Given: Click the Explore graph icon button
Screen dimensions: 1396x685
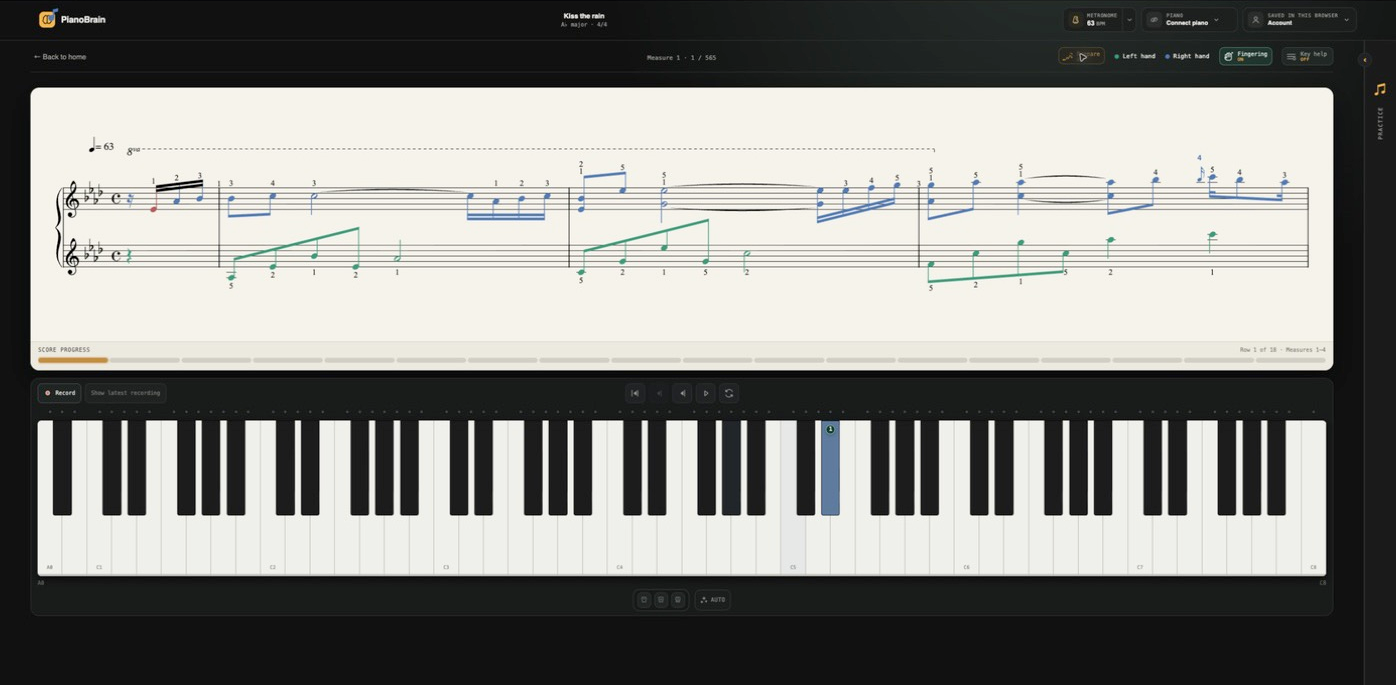Looking at the screenshot, I should coord(1081,56).
